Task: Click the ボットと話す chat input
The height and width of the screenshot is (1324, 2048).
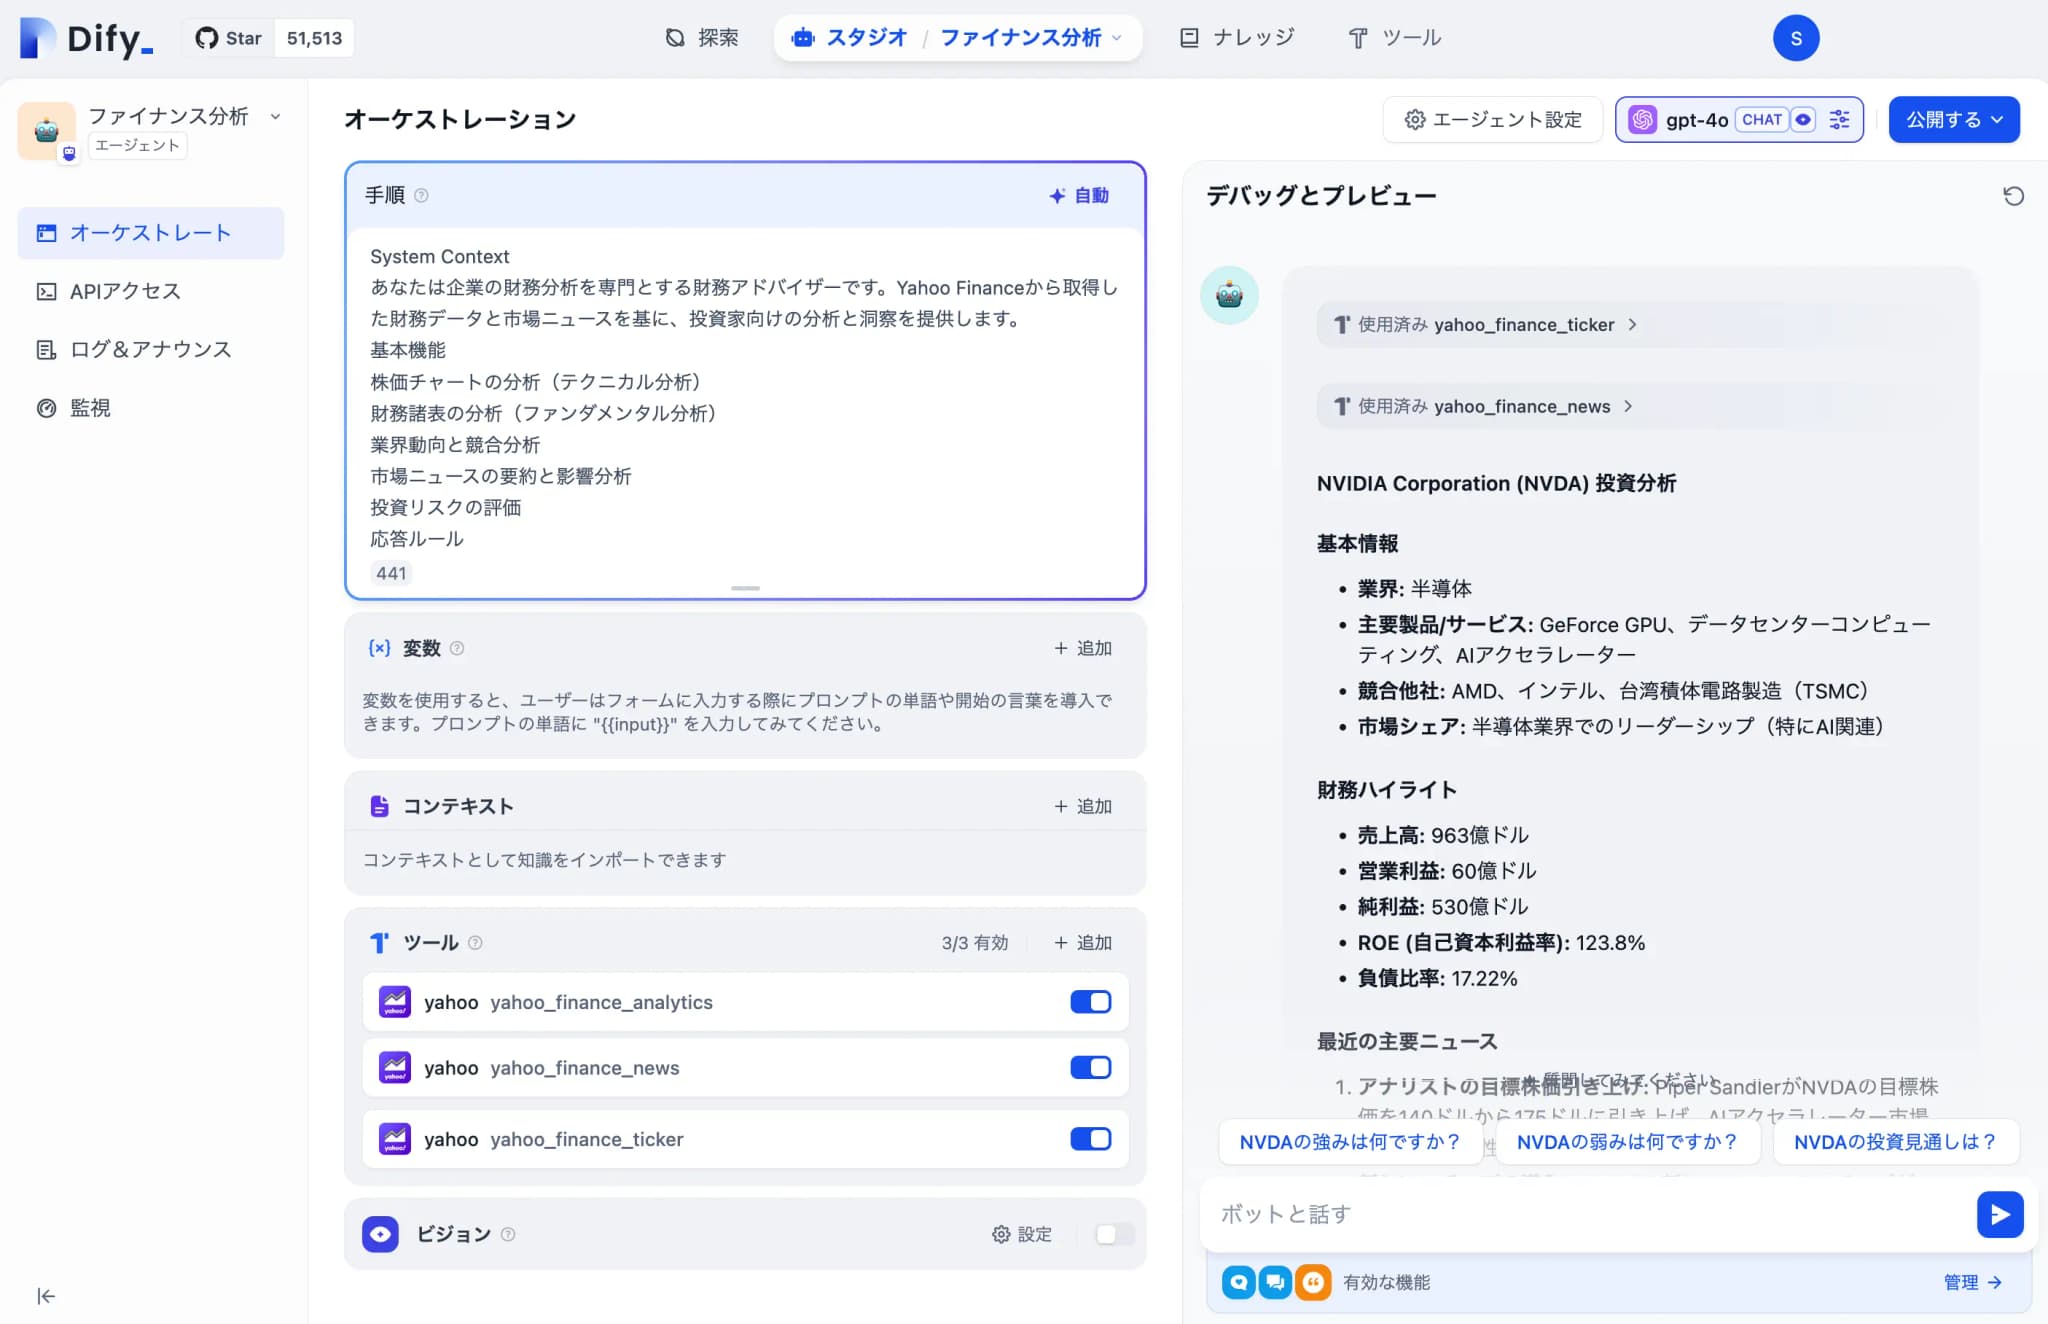Action: tap(1590, 1214)
